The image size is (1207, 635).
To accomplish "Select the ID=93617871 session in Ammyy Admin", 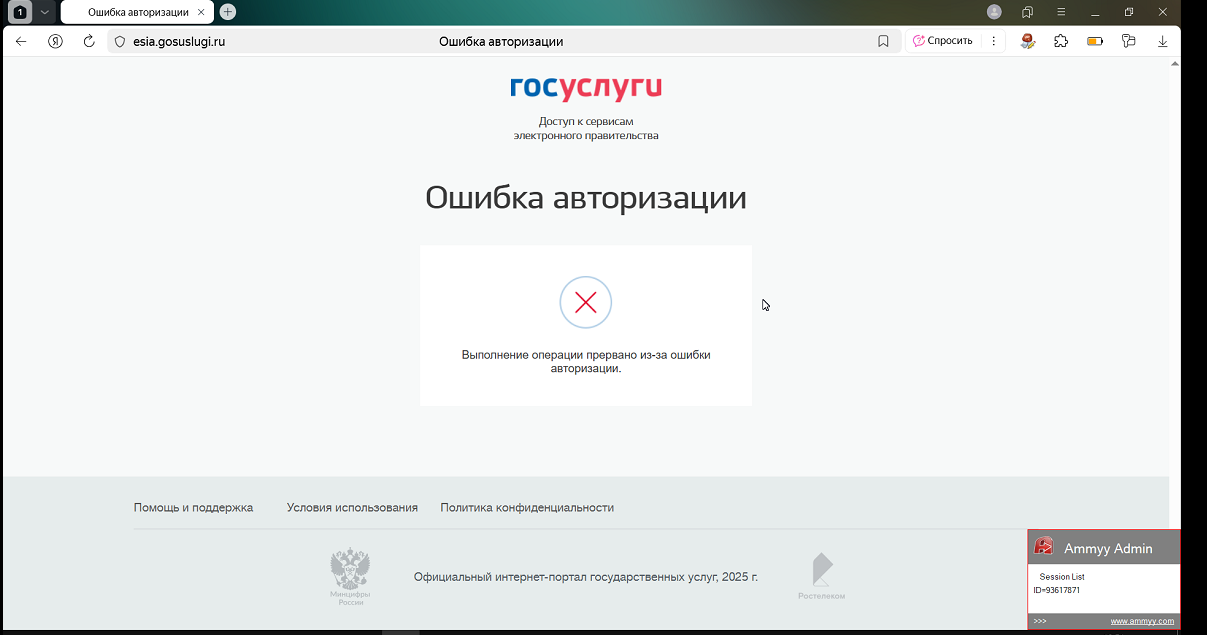I will [1057, 590].
